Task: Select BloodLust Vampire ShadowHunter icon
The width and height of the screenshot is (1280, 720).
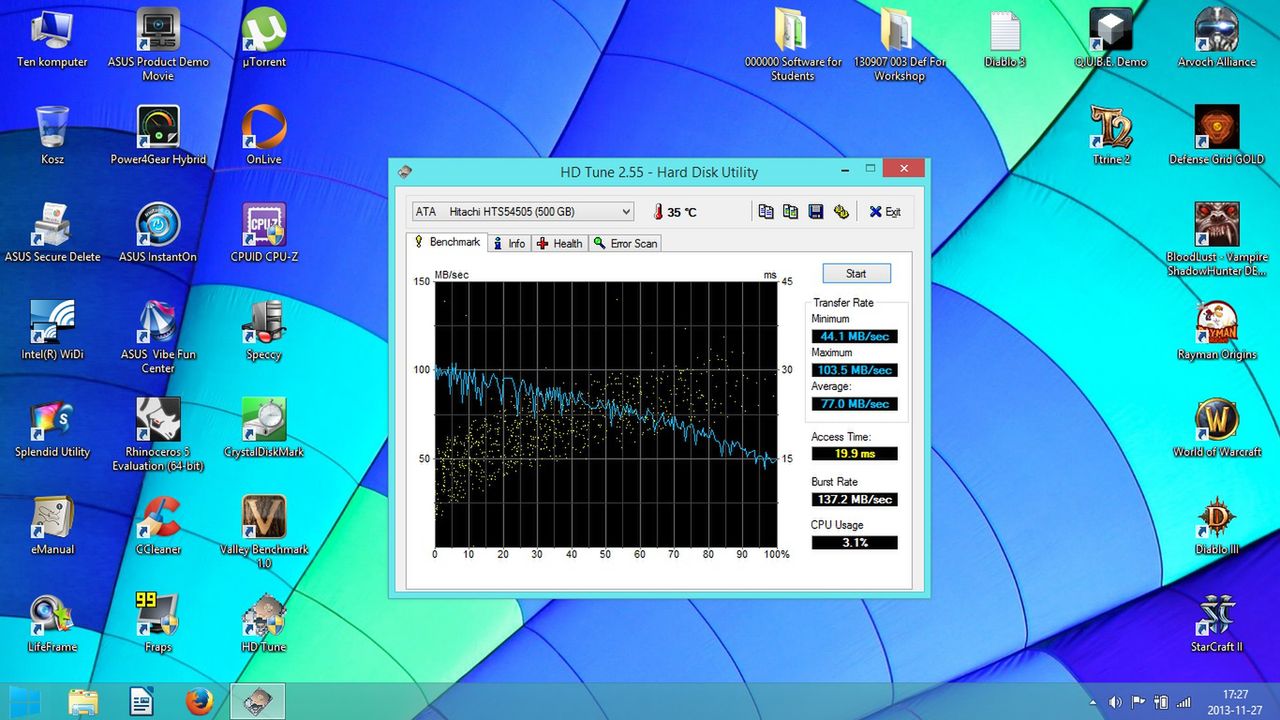Action: point(1217,240)
